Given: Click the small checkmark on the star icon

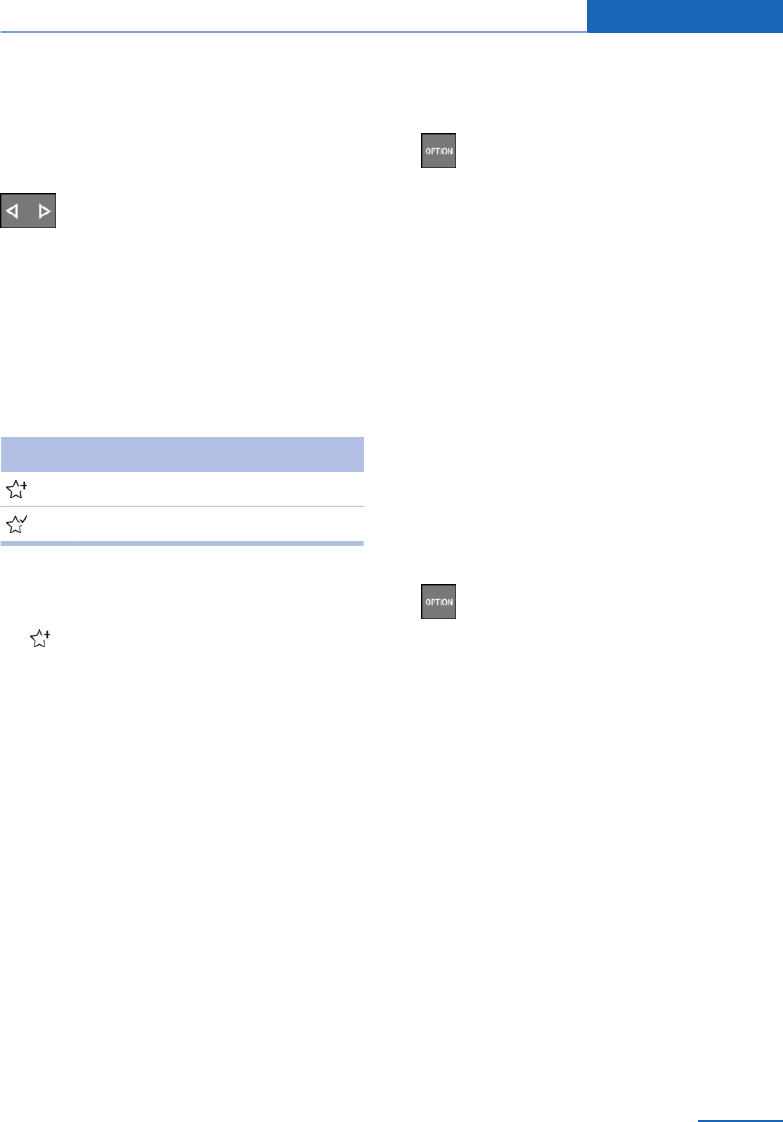Looking at the screenshot, I should click(22, 520).
